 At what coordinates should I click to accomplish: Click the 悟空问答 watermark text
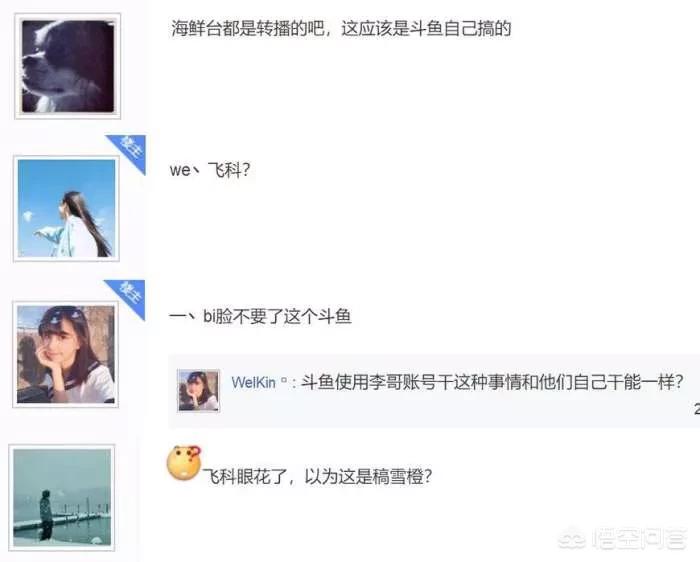(639, 538)
